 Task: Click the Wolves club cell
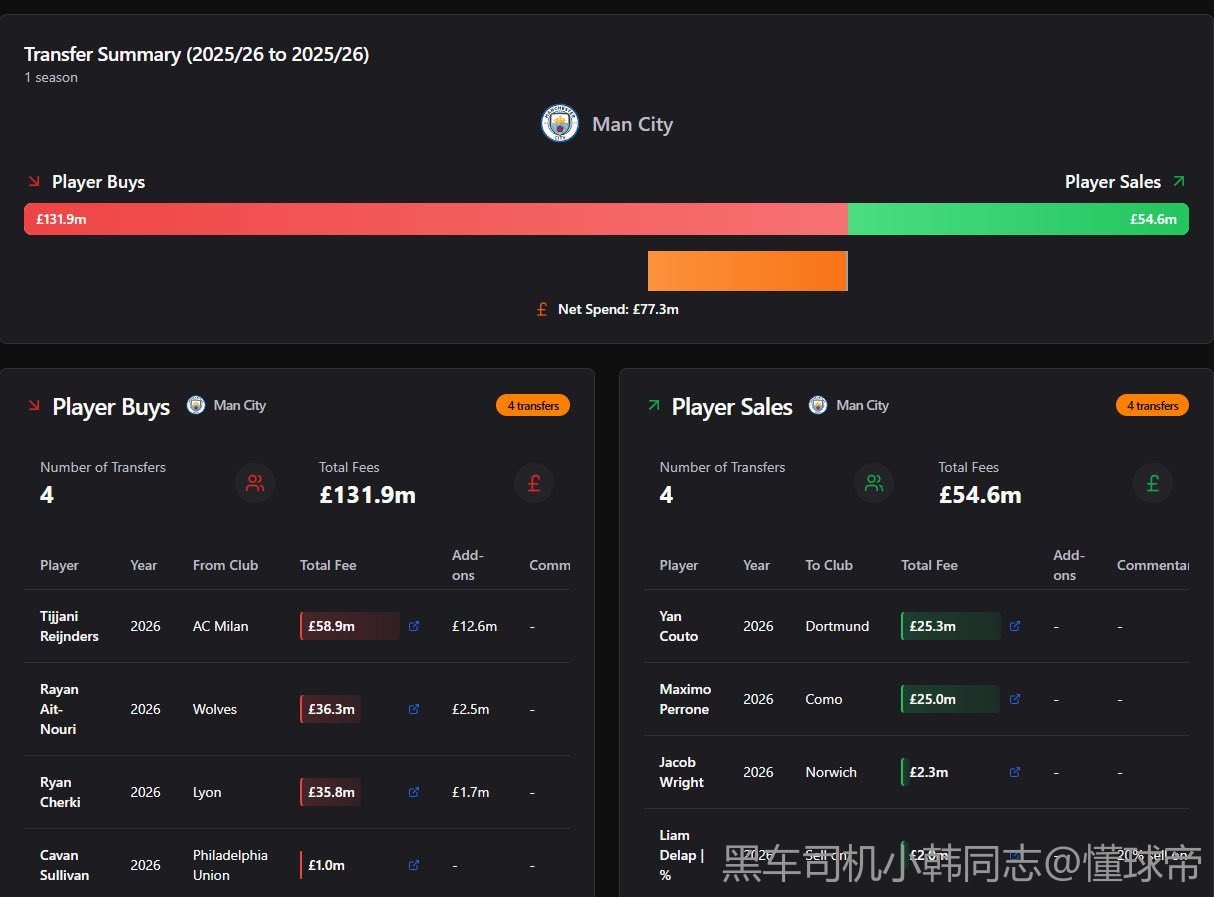pos(215,709)
